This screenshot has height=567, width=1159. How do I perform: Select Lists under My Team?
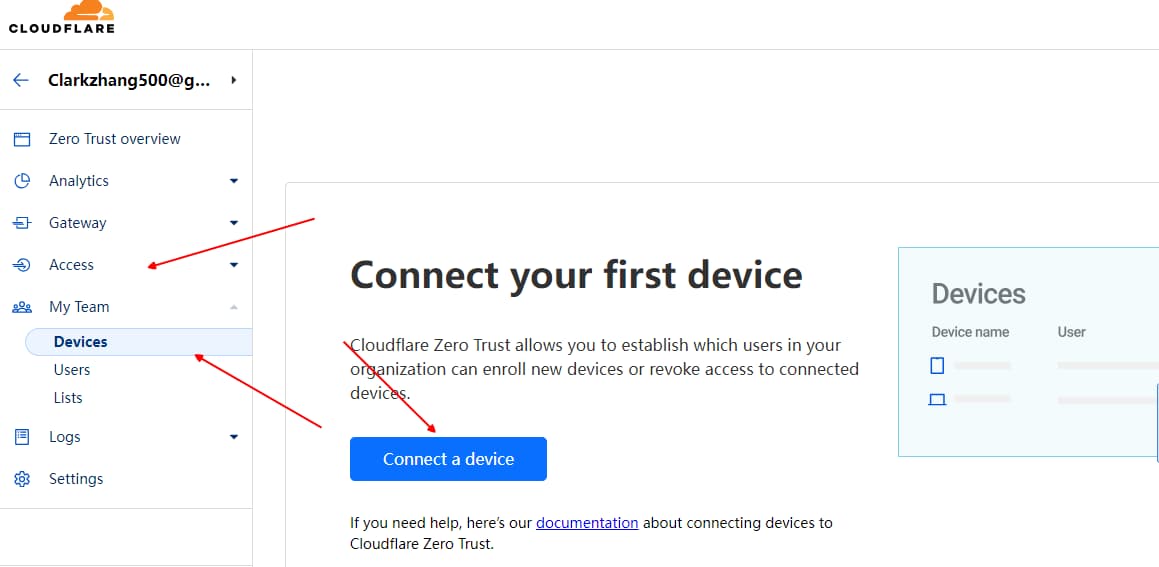pos(68,398)
